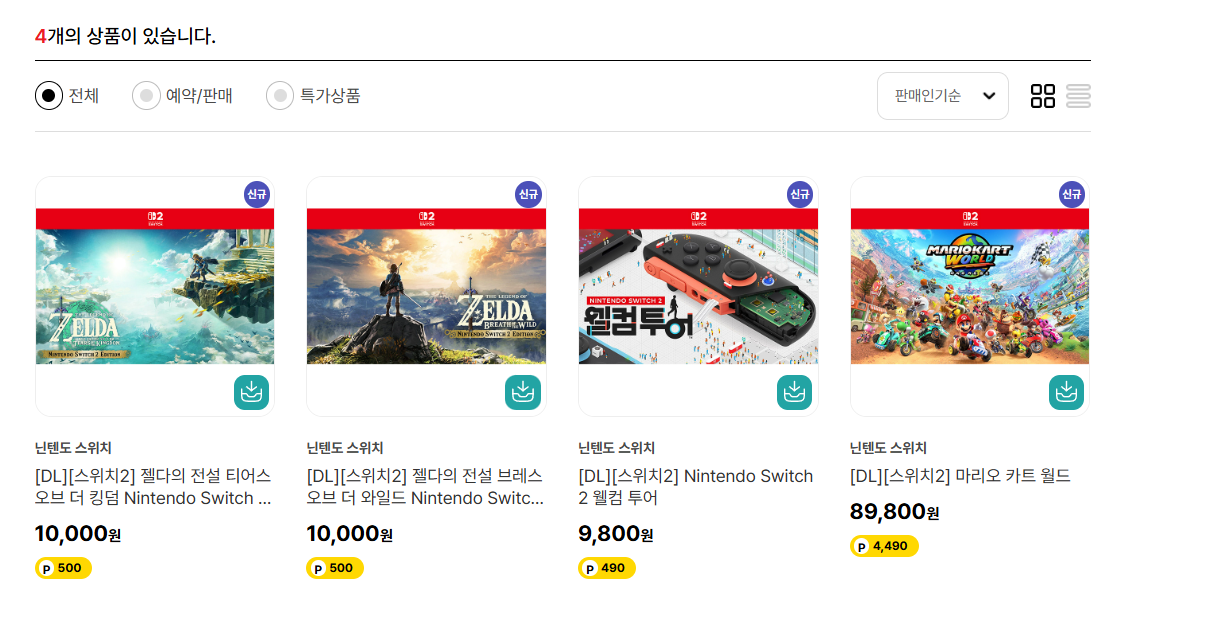Click download icon on Welcome Tour card

click(794, 392)
